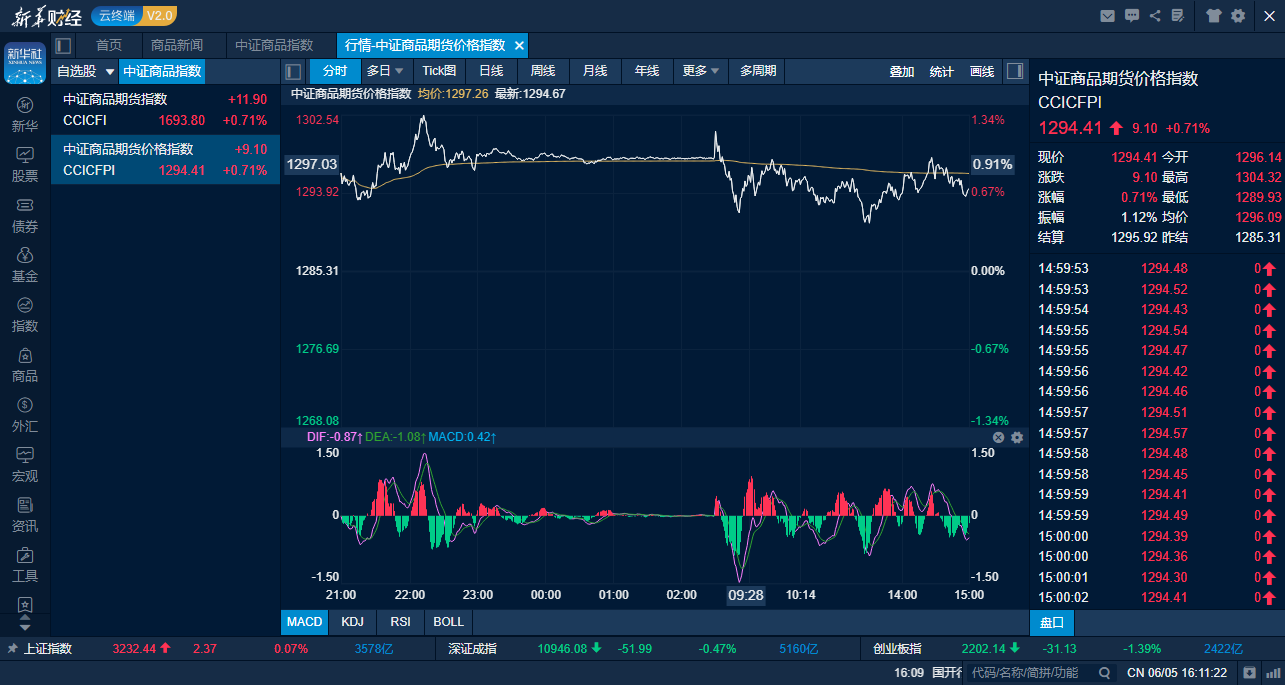Image resolution: width=1285 pixels, height=685 pixels.
Task: Select the 中证商品指数 watchlist tab
Action: pos(162,71)
